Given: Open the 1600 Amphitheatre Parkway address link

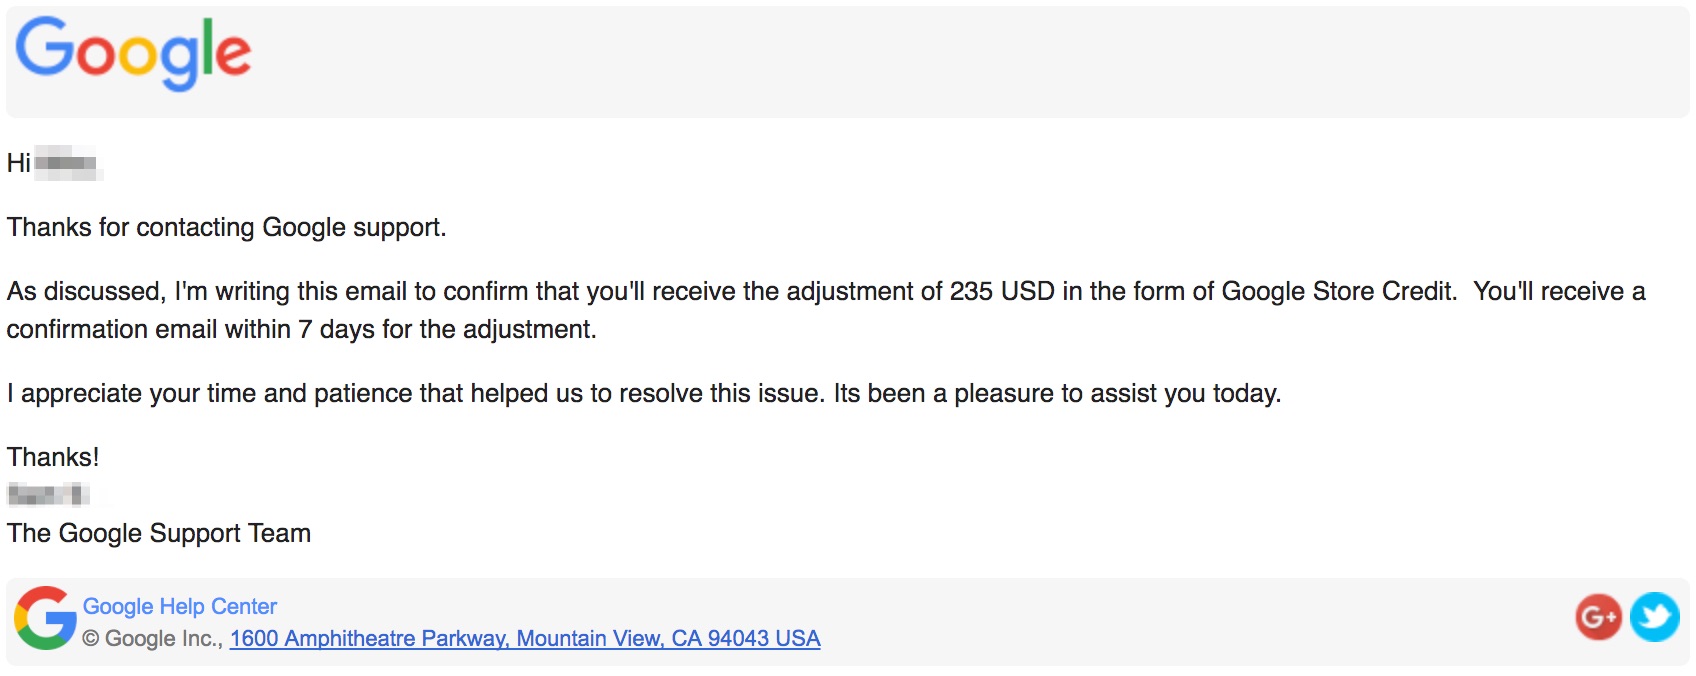Looking at the screenshot, I should (x=525, y=638).
